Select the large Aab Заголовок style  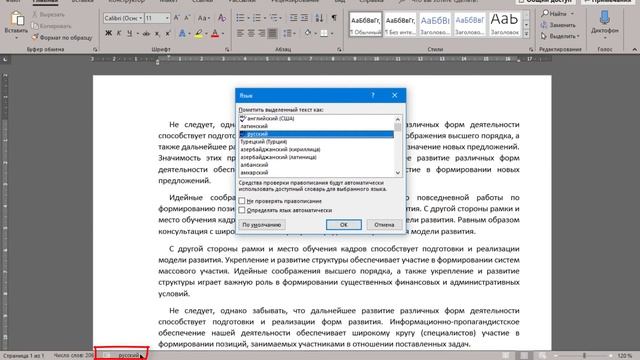pyautogui.click(x=504, y=24)
